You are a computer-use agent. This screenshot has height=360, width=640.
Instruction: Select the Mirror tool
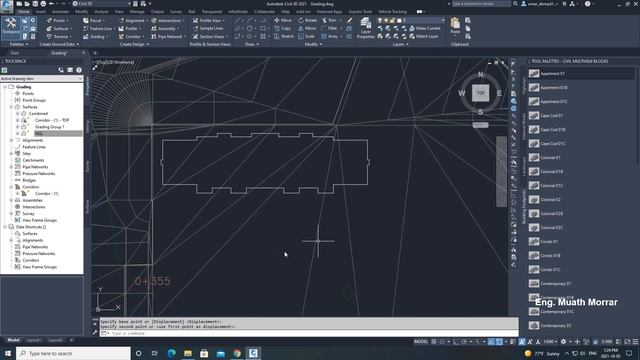click(x=307, y=28)
